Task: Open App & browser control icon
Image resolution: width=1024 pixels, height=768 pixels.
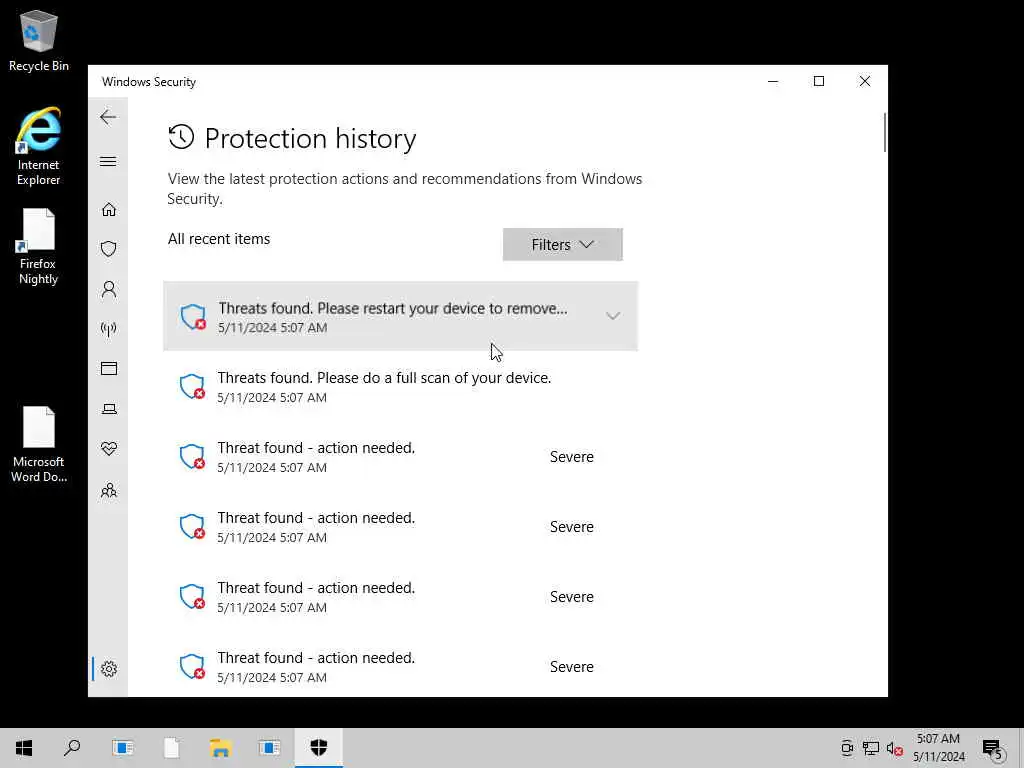Action: [109, 369]
